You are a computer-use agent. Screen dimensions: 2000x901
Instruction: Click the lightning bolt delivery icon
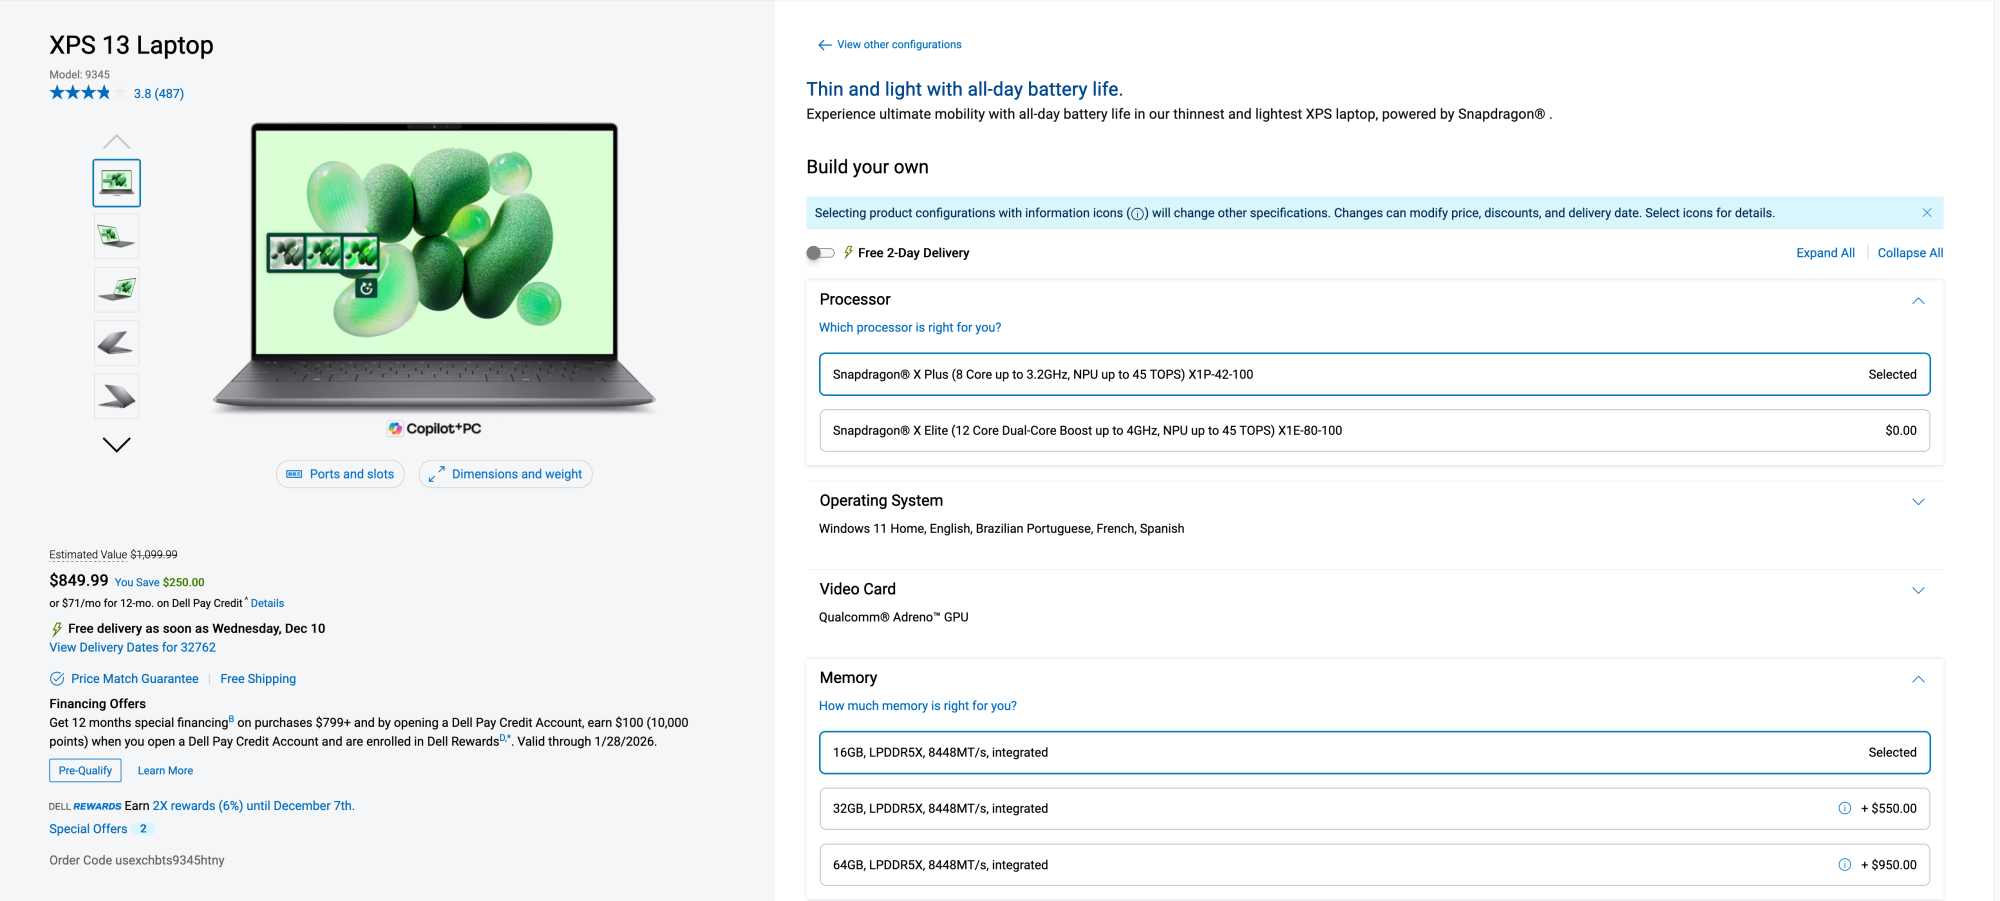[x=57, y=629]
